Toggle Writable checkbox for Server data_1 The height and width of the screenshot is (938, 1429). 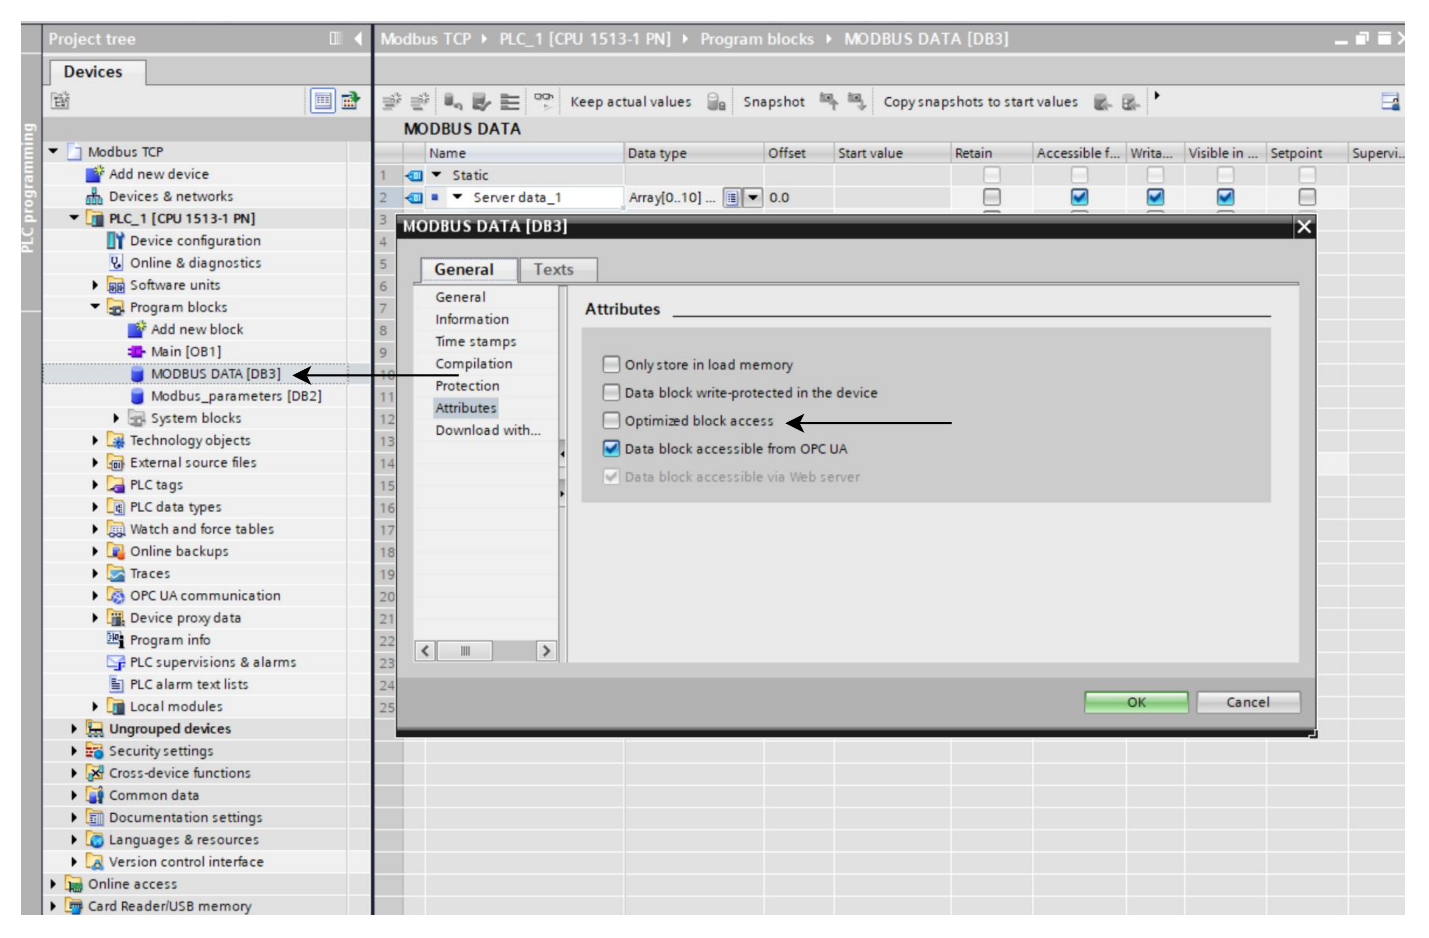(x=1155, y=197)
